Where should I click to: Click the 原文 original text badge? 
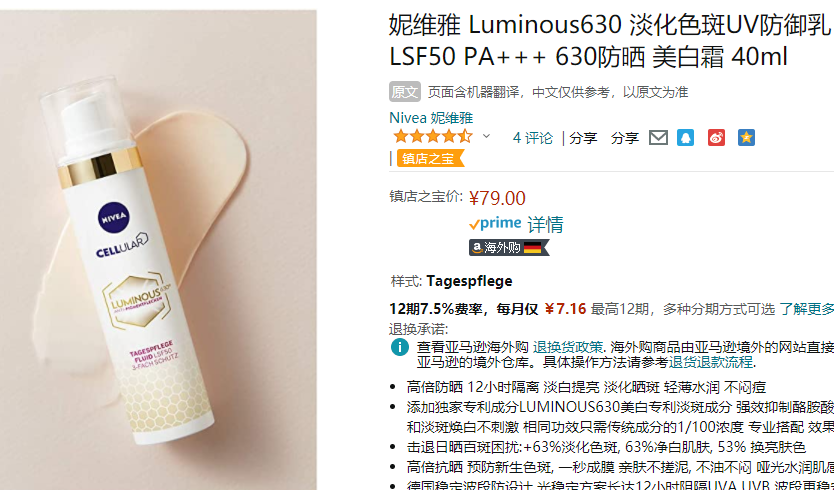(x=405, y=92)
